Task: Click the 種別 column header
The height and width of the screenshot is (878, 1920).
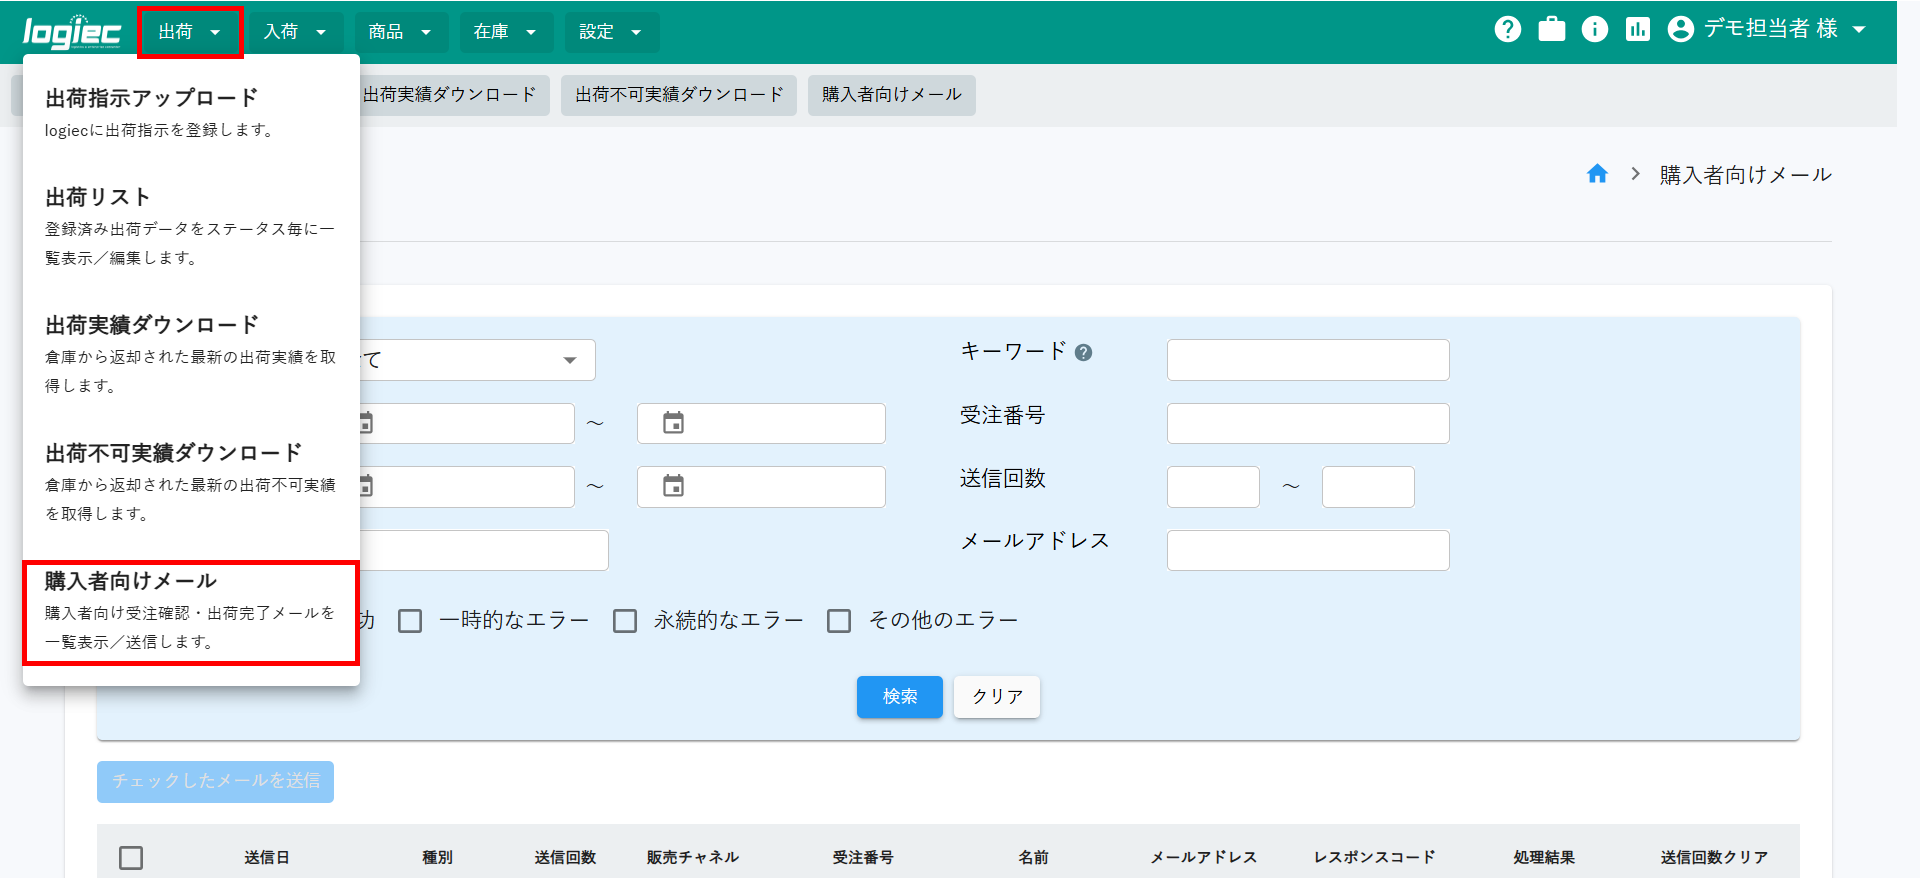Action: (437, 857)
